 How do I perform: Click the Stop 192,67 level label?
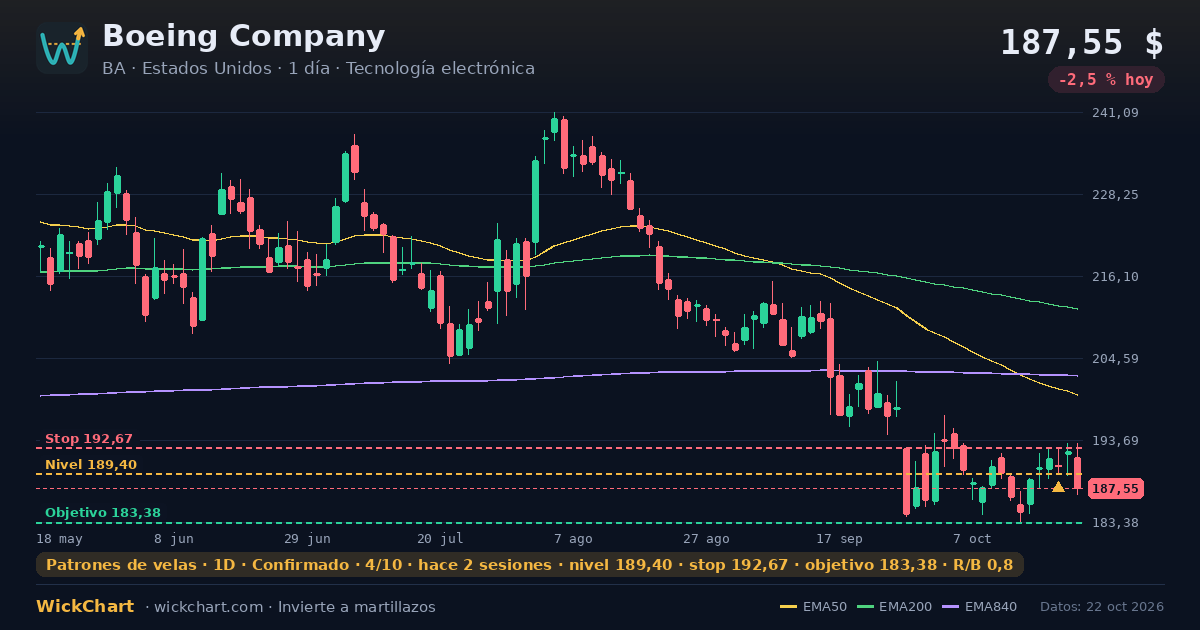[89, 439]
